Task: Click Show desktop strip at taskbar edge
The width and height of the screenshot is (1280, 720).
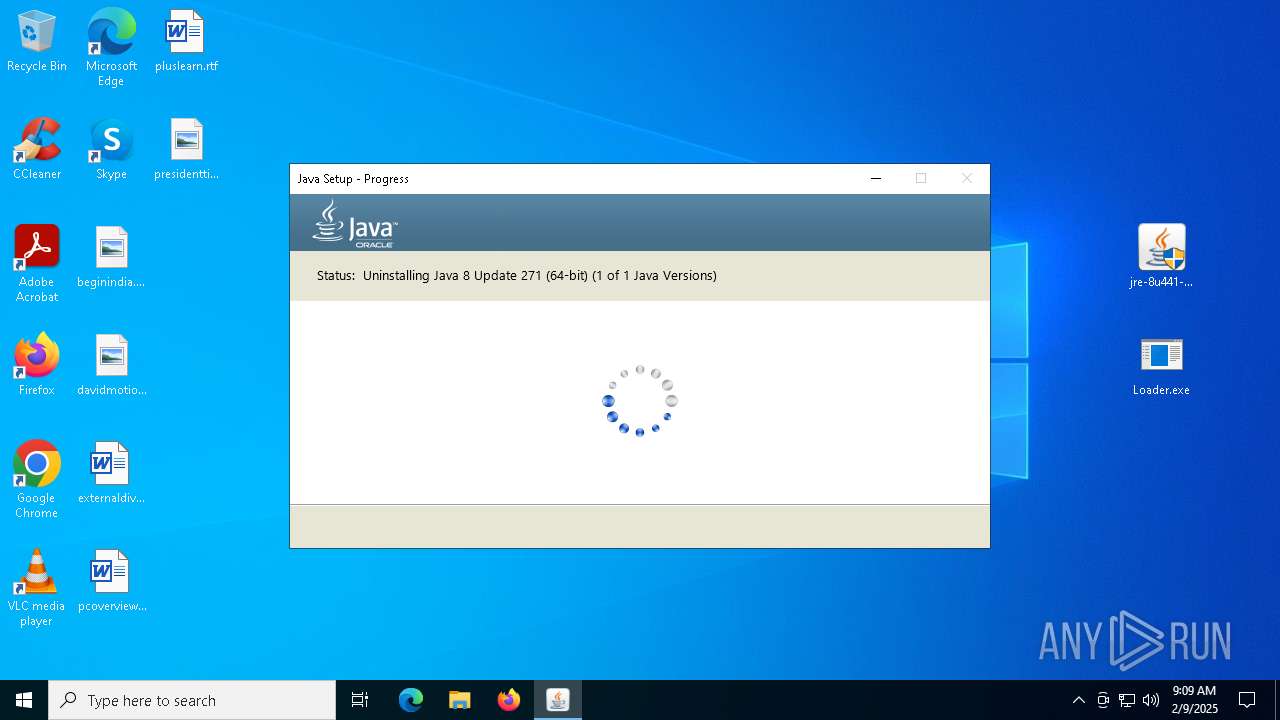Action: coord(1277,700)
